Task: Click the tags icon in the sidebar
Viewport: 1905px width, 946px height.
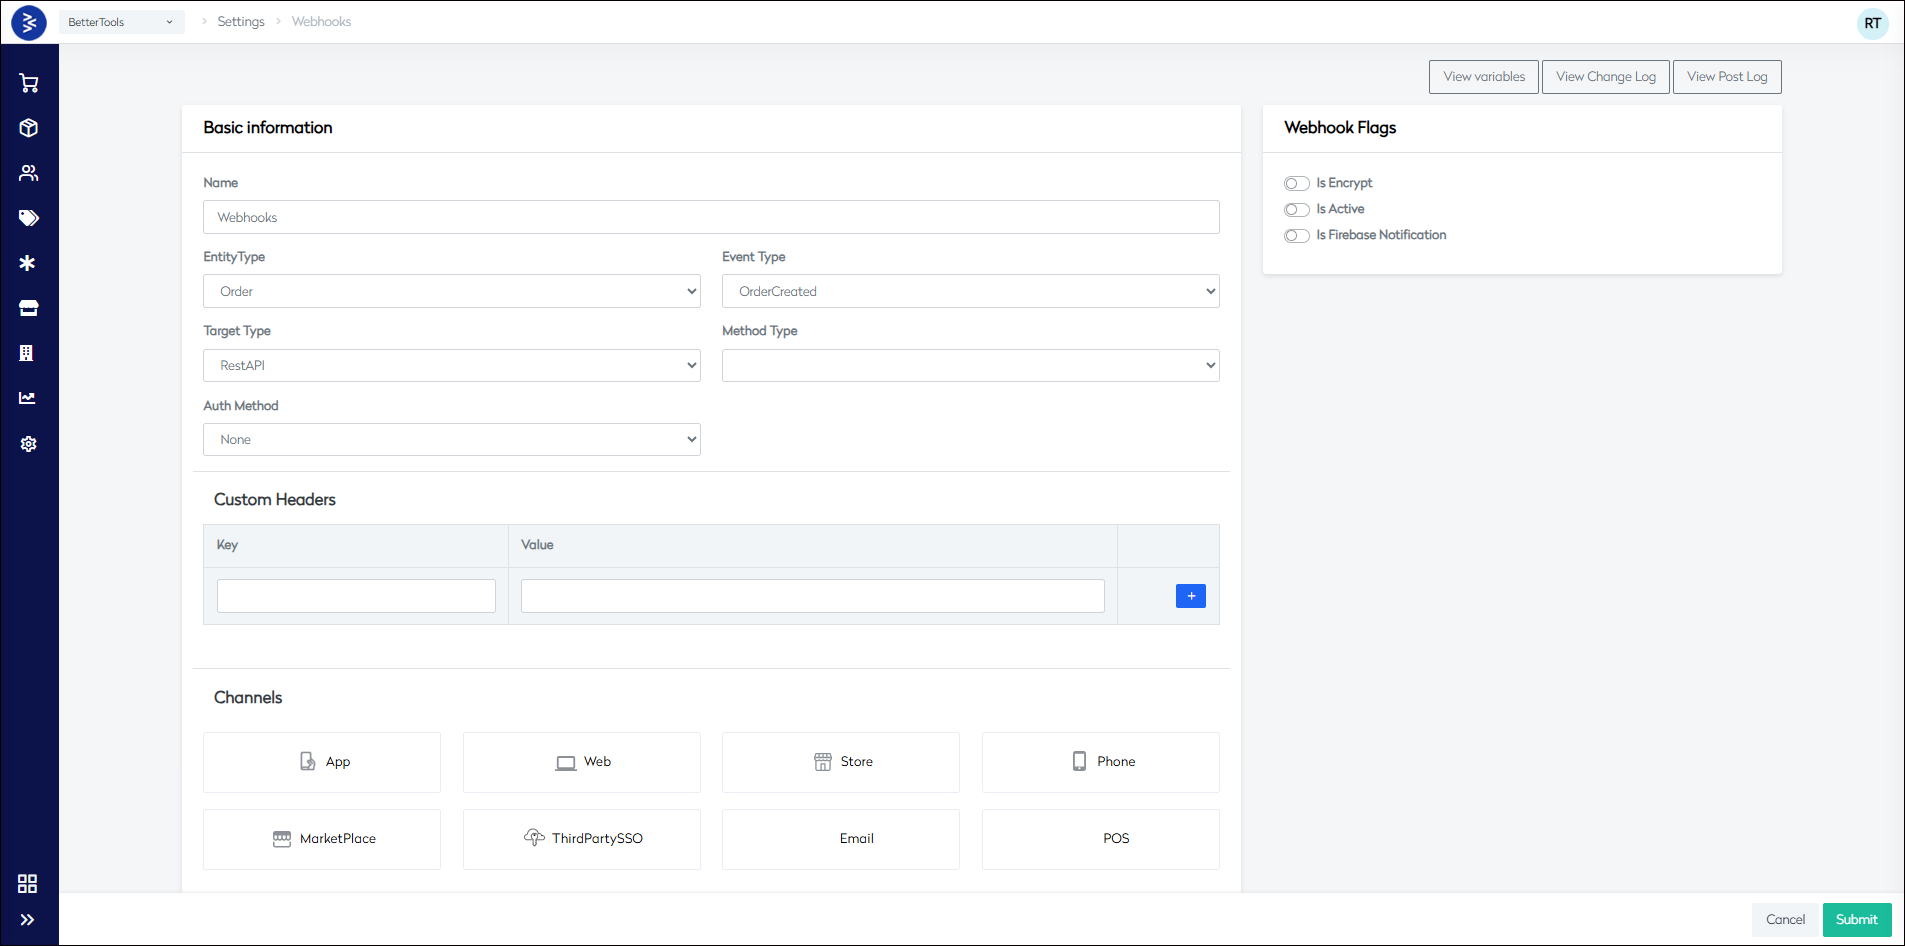Action: (x=27, y=218)
